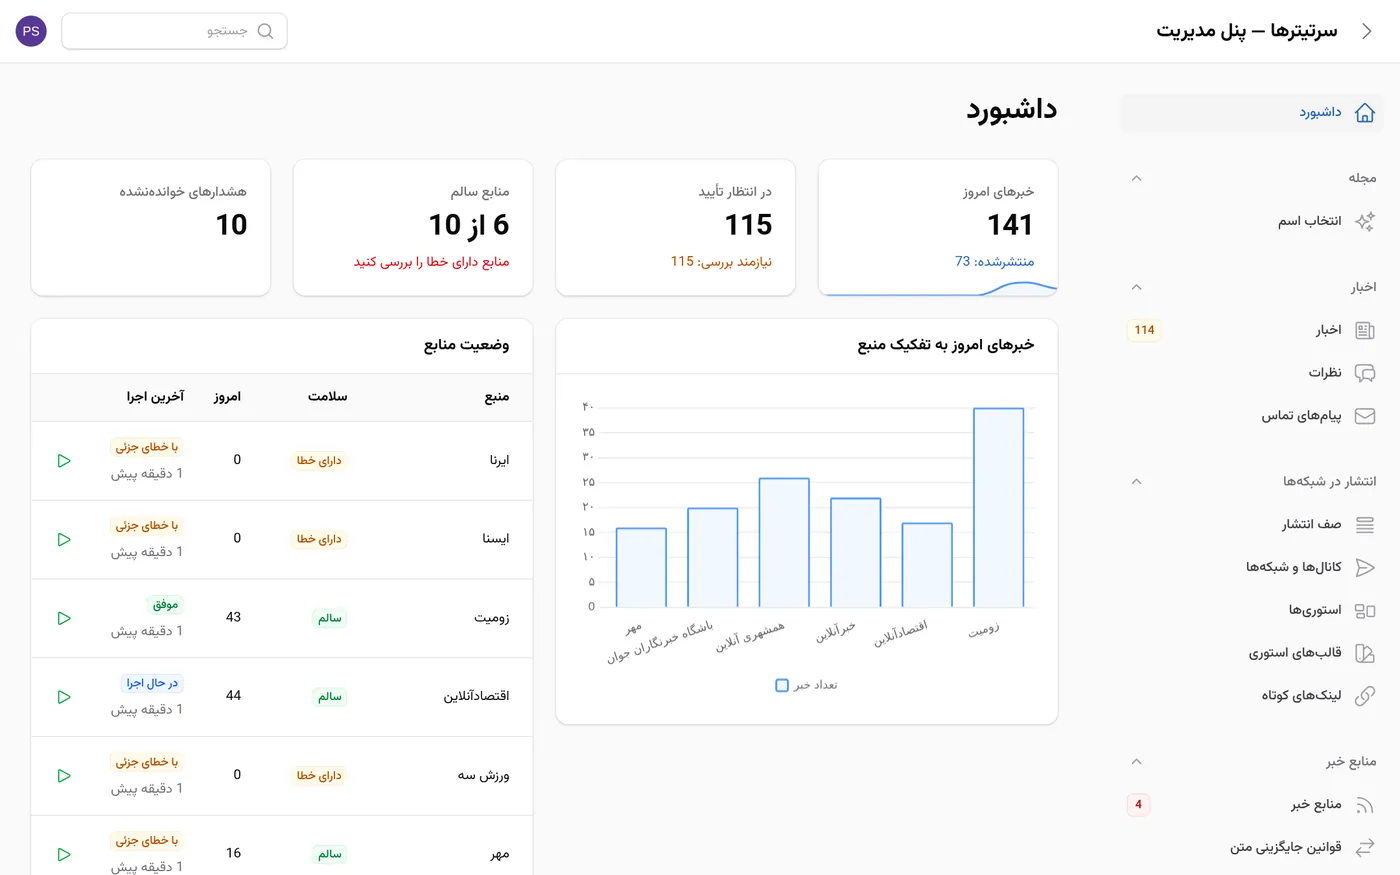Click the speech bubbles icon for نظرات
Screen dimensions: 1400x875
point(1364,373)
